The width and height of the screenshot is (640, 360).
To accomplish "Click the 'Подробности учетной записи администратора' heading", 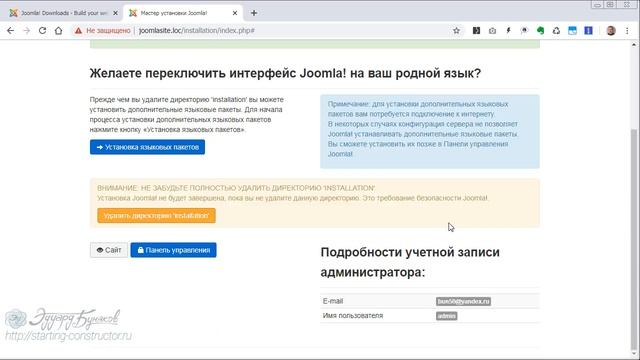I will pos(410,262).
